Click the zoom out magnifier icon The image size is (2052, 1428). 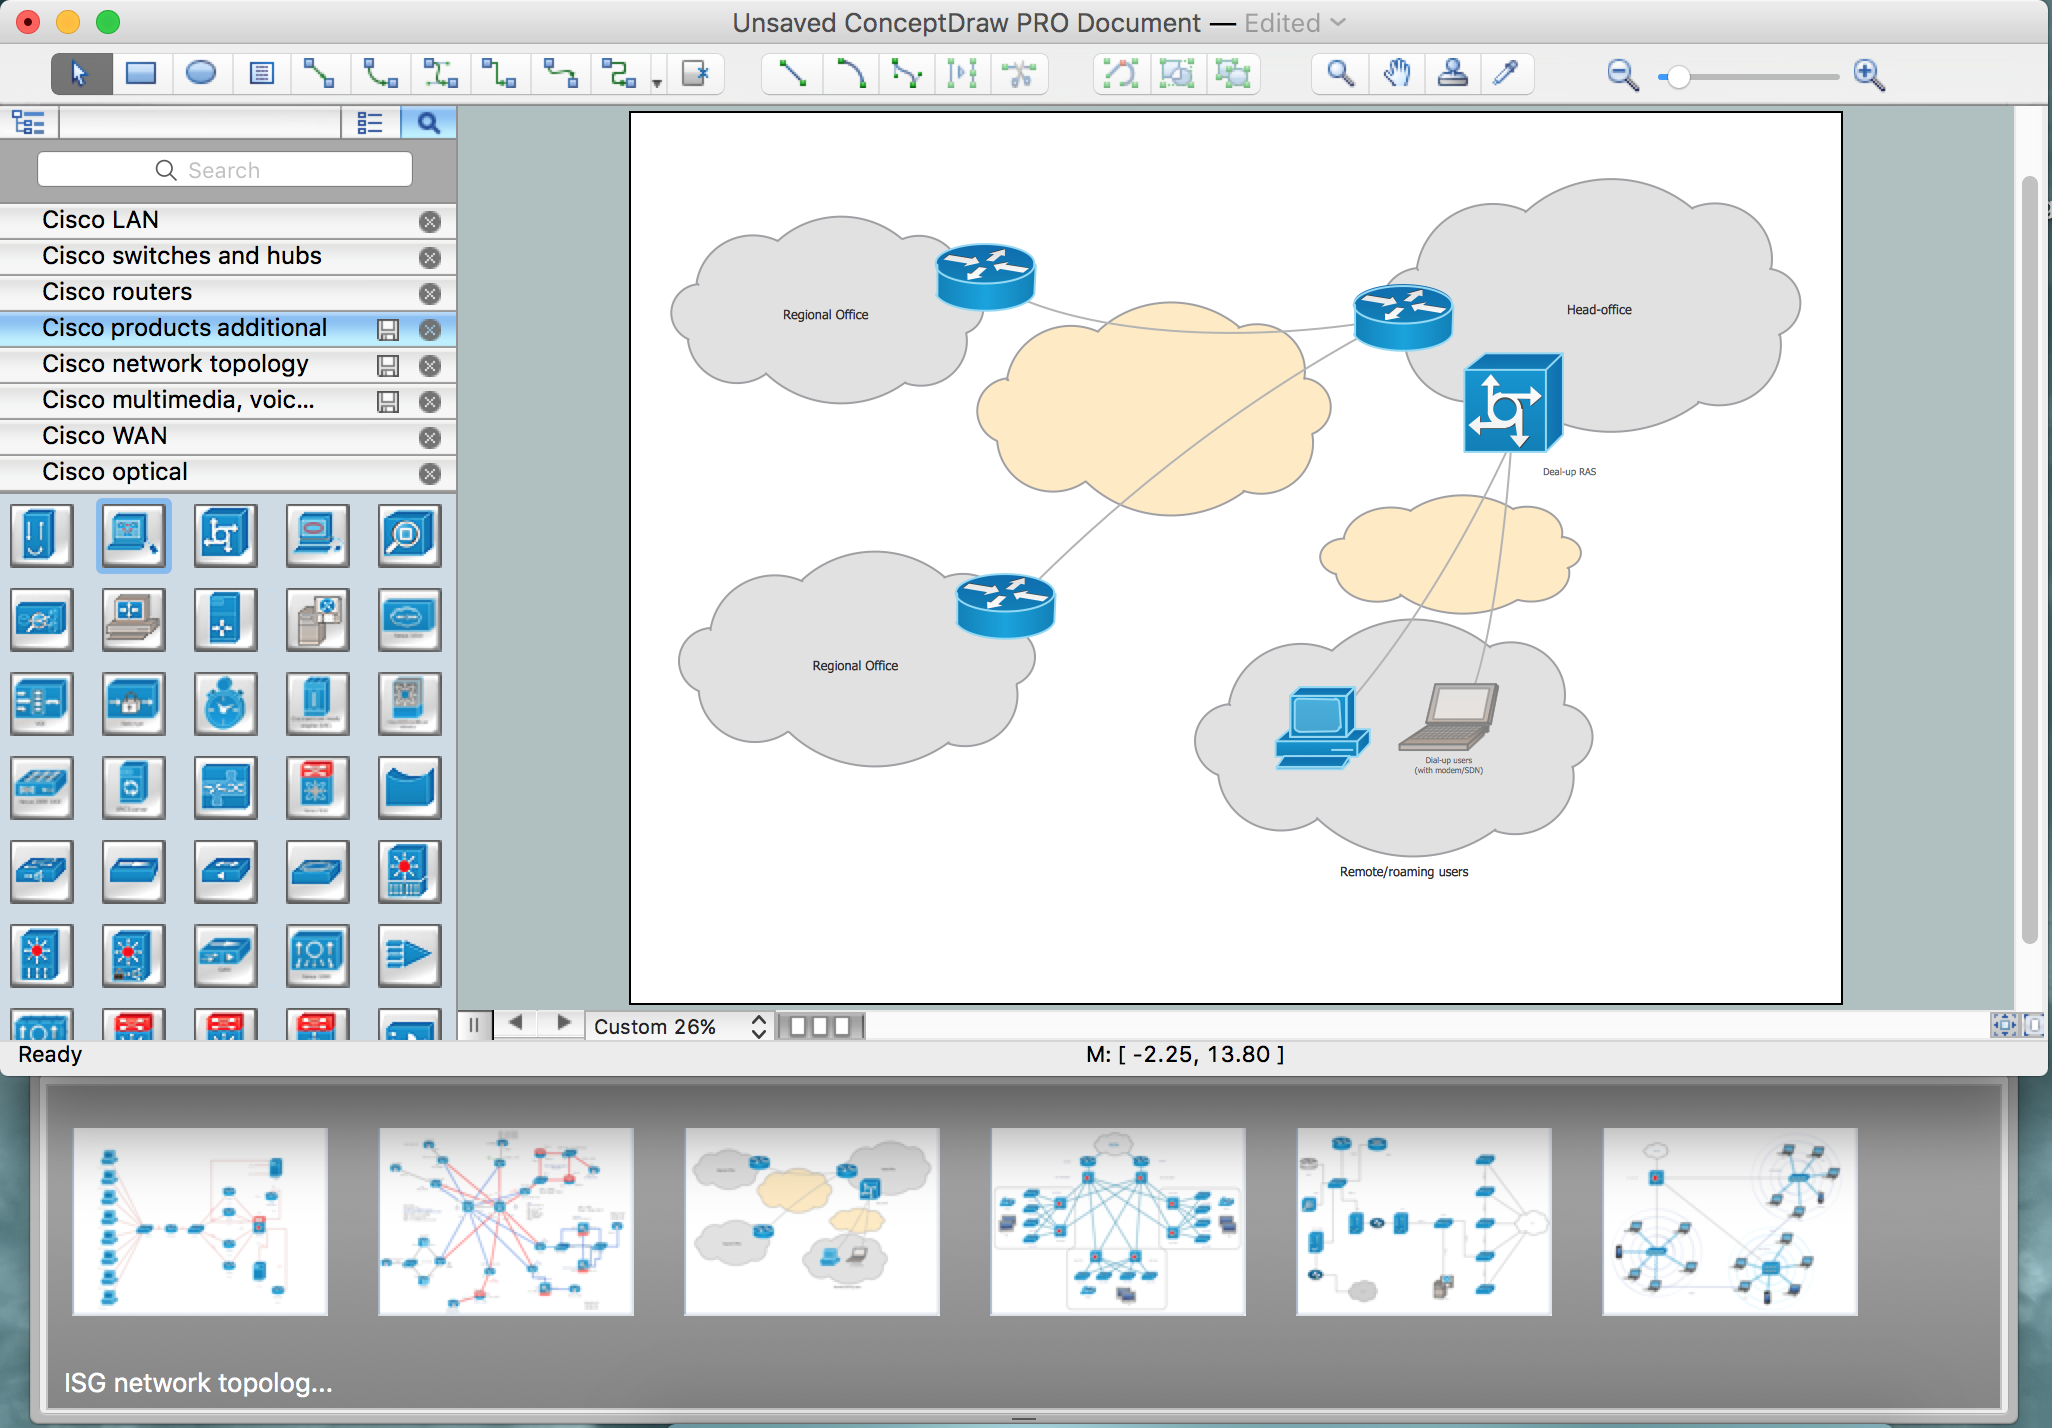[1622, 75]
